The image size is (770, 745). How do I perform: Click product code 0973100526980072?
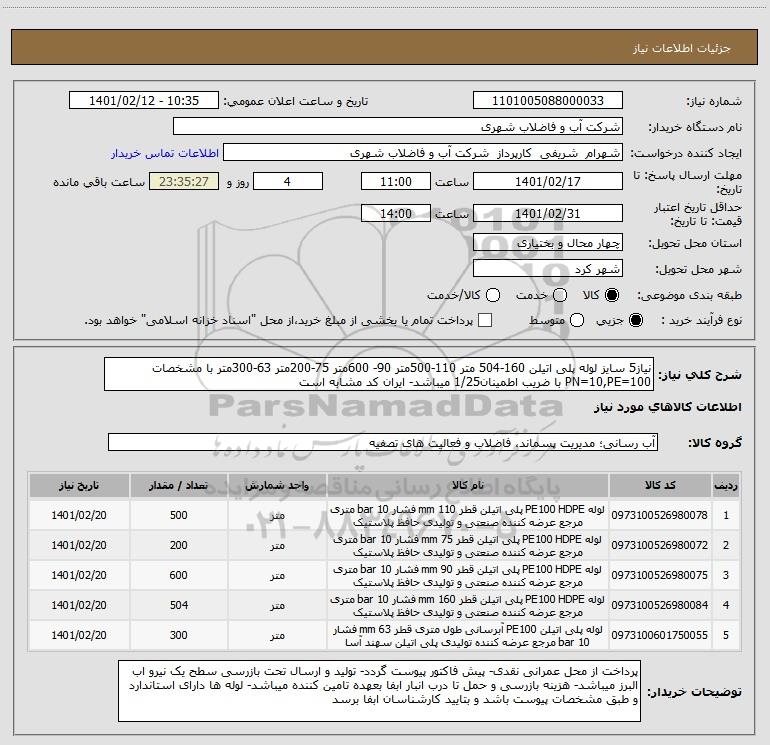[x=660, y=545]
